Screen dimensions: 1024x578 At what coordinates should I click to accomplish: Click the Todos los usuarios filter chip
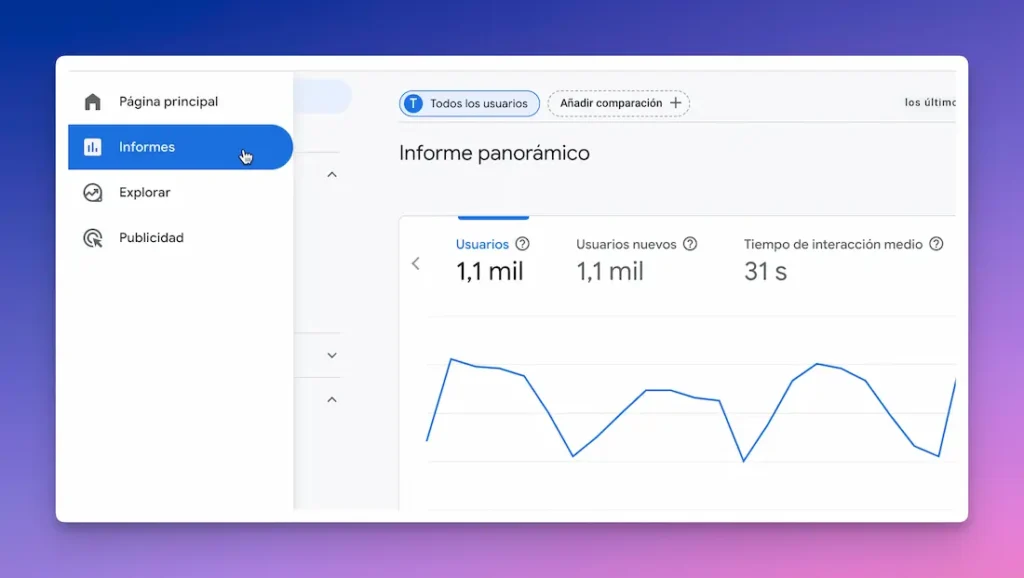pyautogui.click(x=469, y=103)
